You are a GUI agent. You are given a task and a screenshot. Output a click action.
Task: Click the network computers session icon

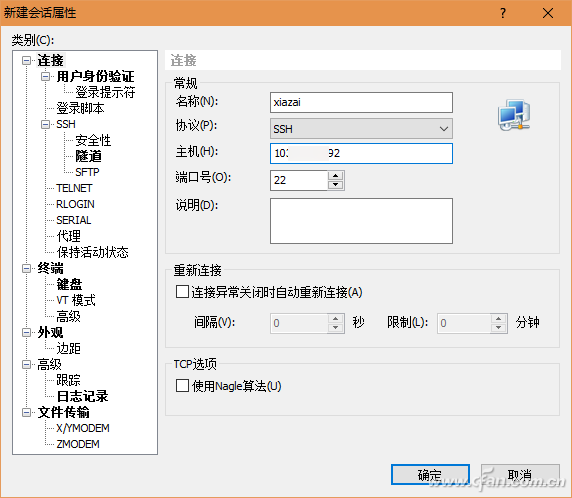coord(514,115)
